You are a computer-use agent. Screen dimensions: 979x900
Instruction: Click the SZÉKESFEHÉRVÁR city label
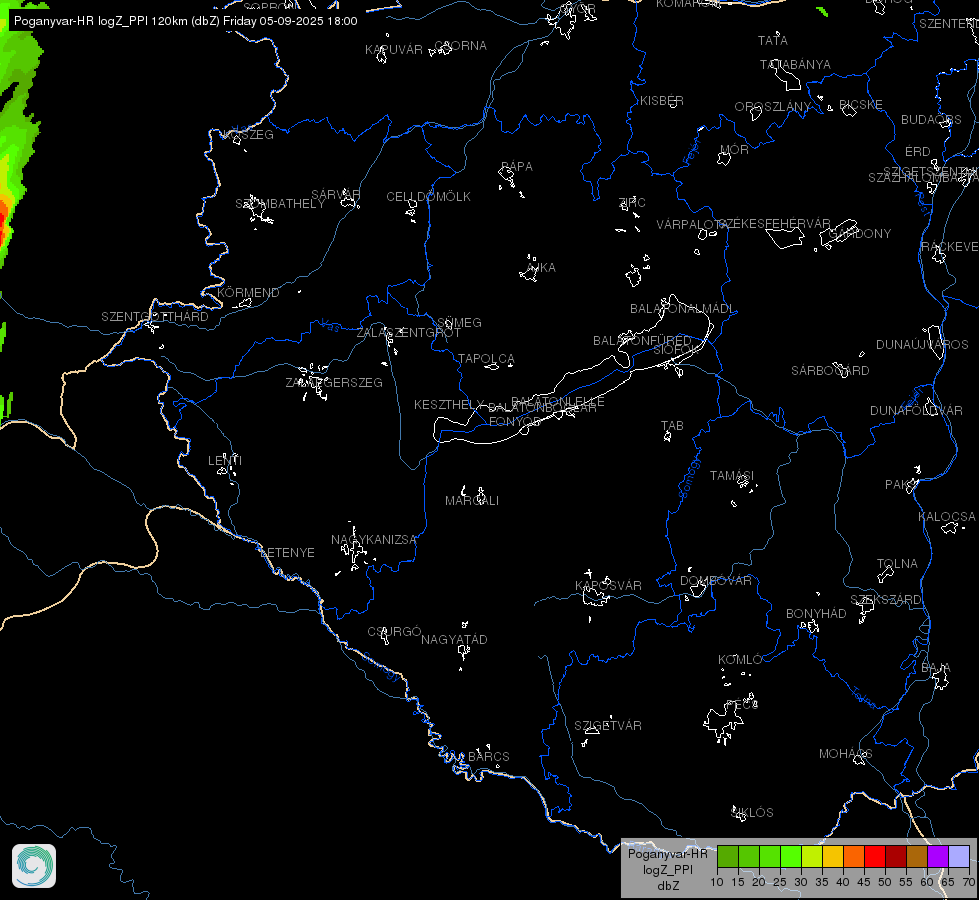(774, 224)
